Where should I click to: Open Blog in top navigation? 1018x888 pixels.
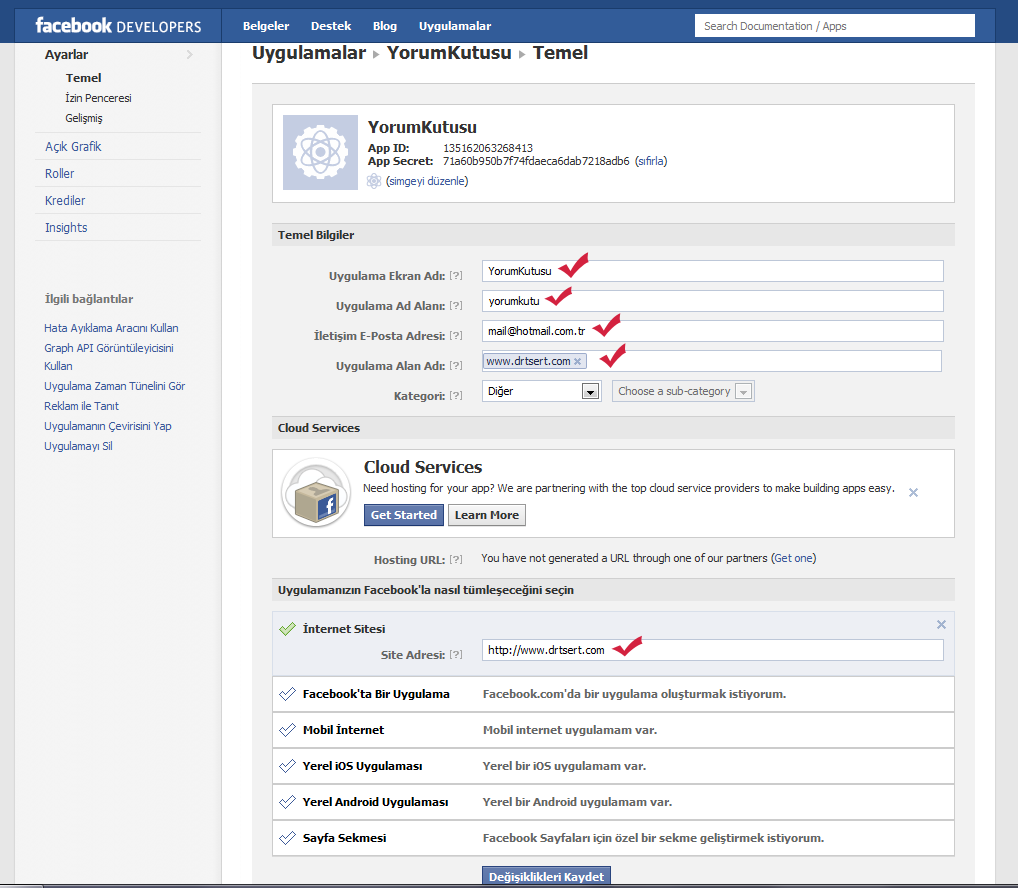[384, 26]
